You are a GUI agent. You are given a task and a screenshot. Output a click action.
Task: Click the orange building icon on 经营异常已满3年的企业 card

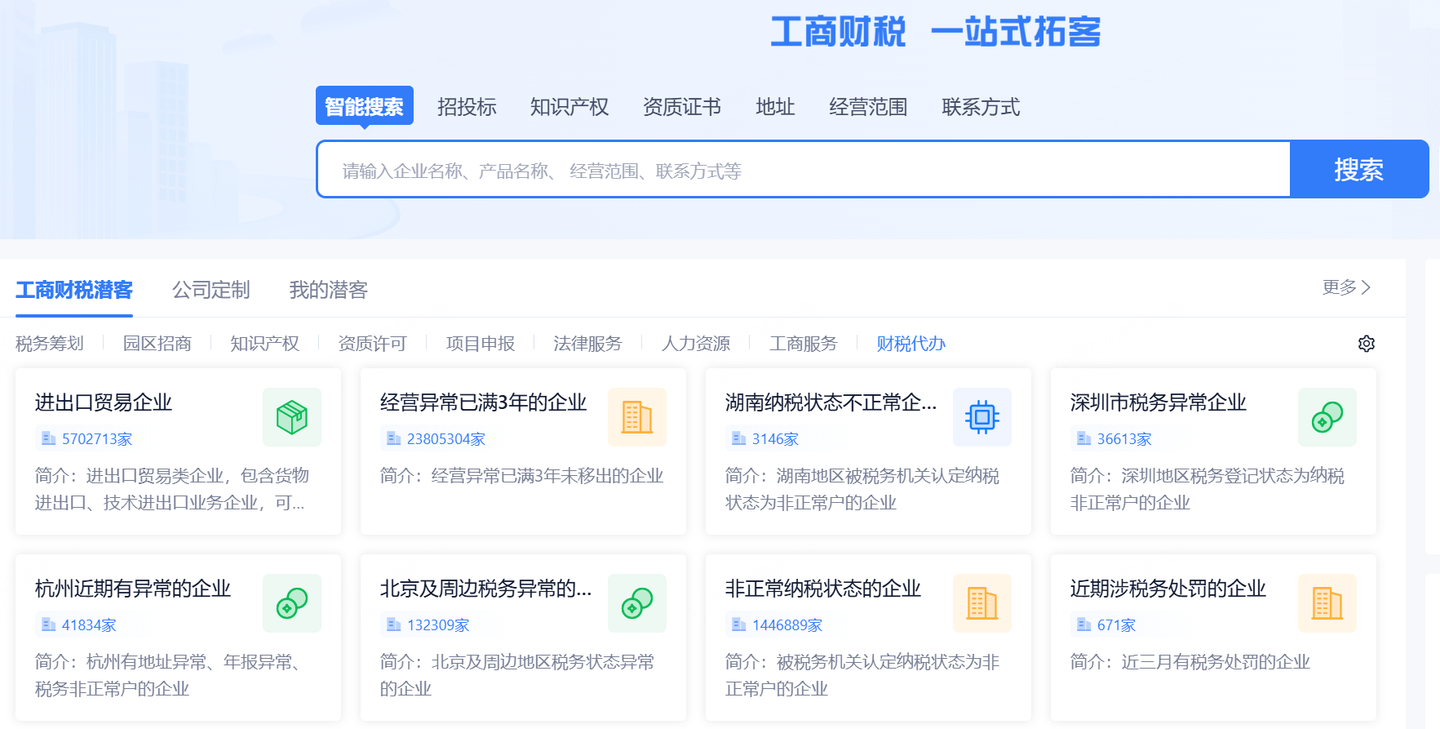[637, 417]
